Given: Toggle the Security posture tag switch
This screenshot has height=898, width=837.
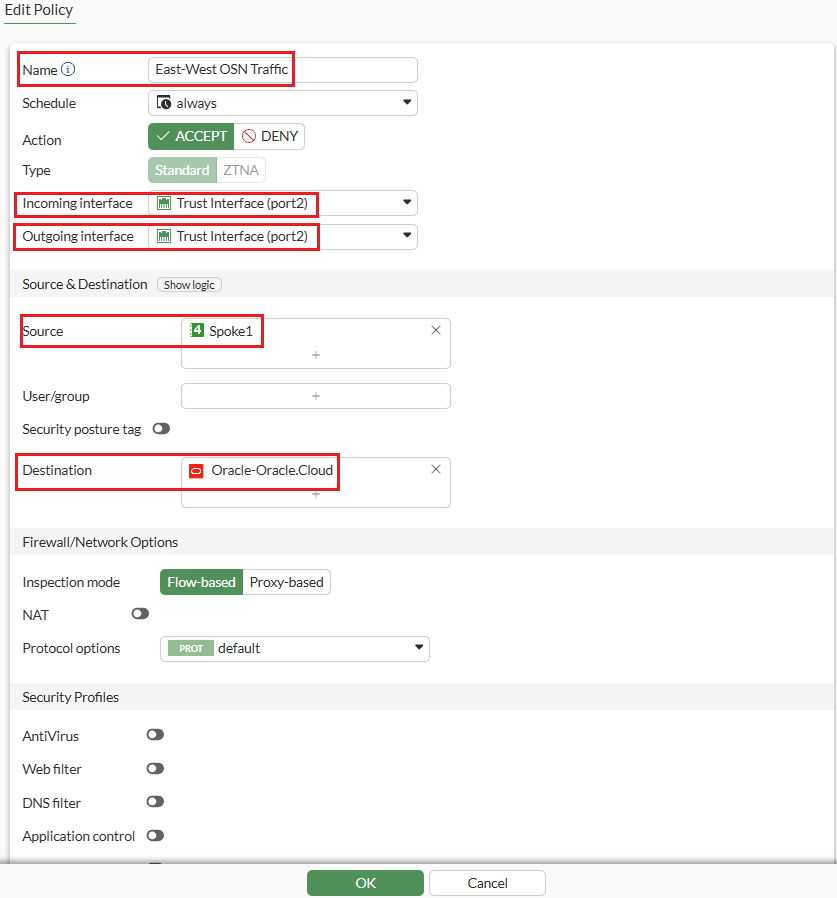Looking at the screenshot, I should point(161,428).
